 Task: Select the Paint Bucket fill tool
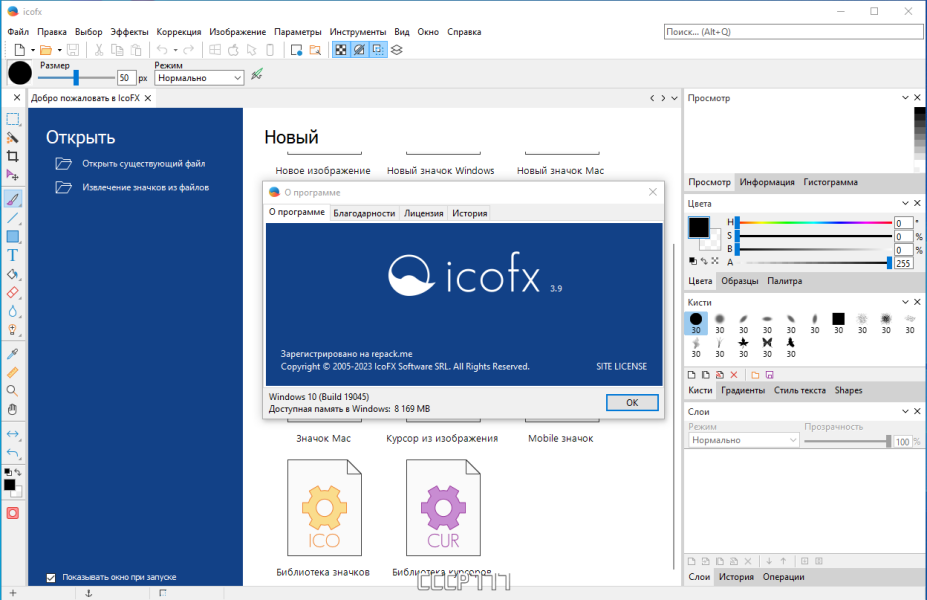12,274
